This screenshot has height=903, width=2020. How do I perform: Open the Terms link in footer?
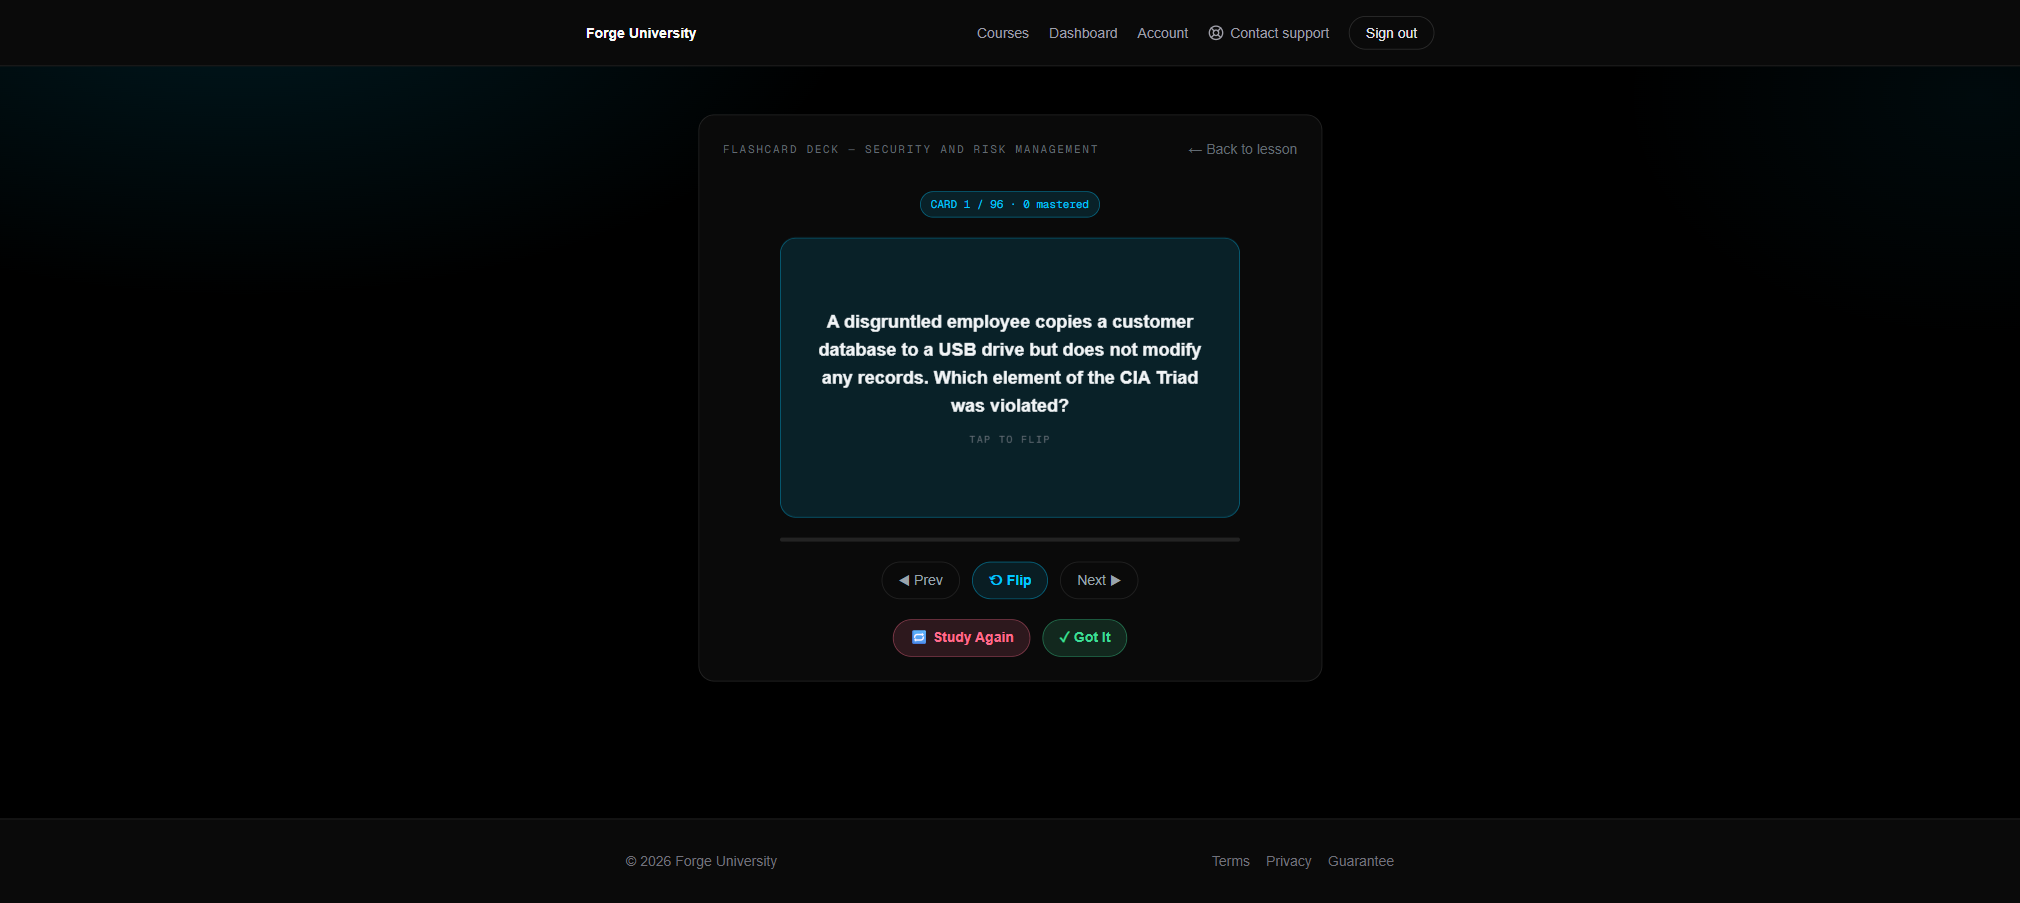tap(1231, 861)
